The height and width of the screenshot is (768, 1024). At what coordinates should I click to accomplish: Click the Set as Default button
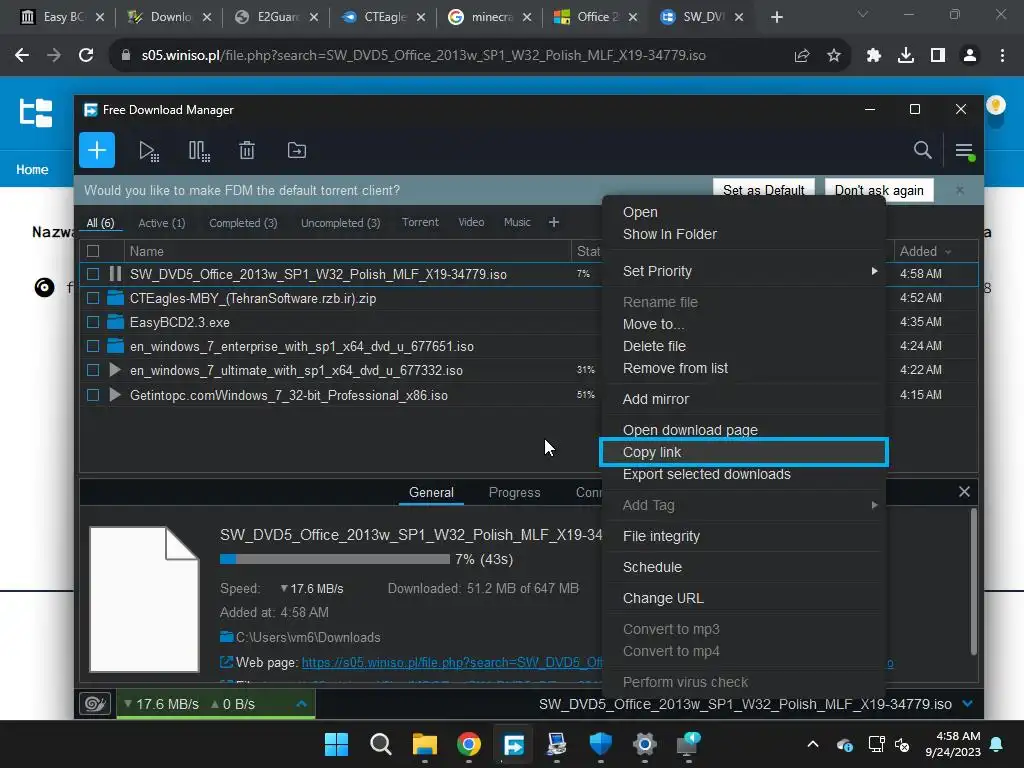coord(763,190)
